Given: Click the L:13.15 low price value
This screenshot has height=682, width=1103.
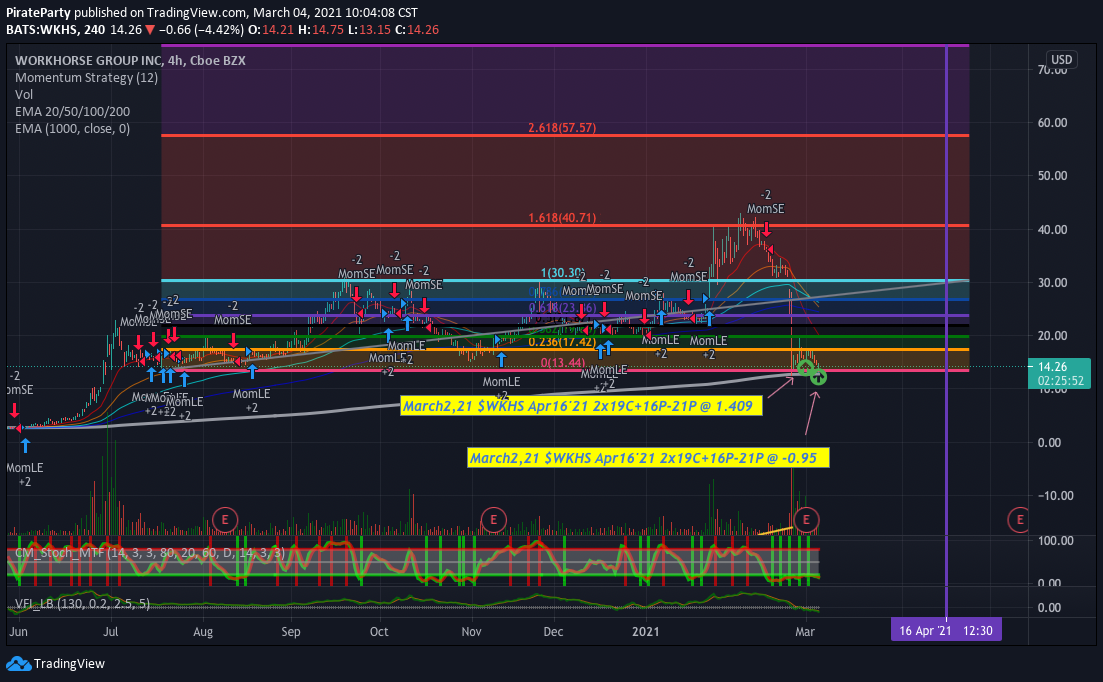Looking at the screenshot, I should pyautogui.click(x=369, y=30).
